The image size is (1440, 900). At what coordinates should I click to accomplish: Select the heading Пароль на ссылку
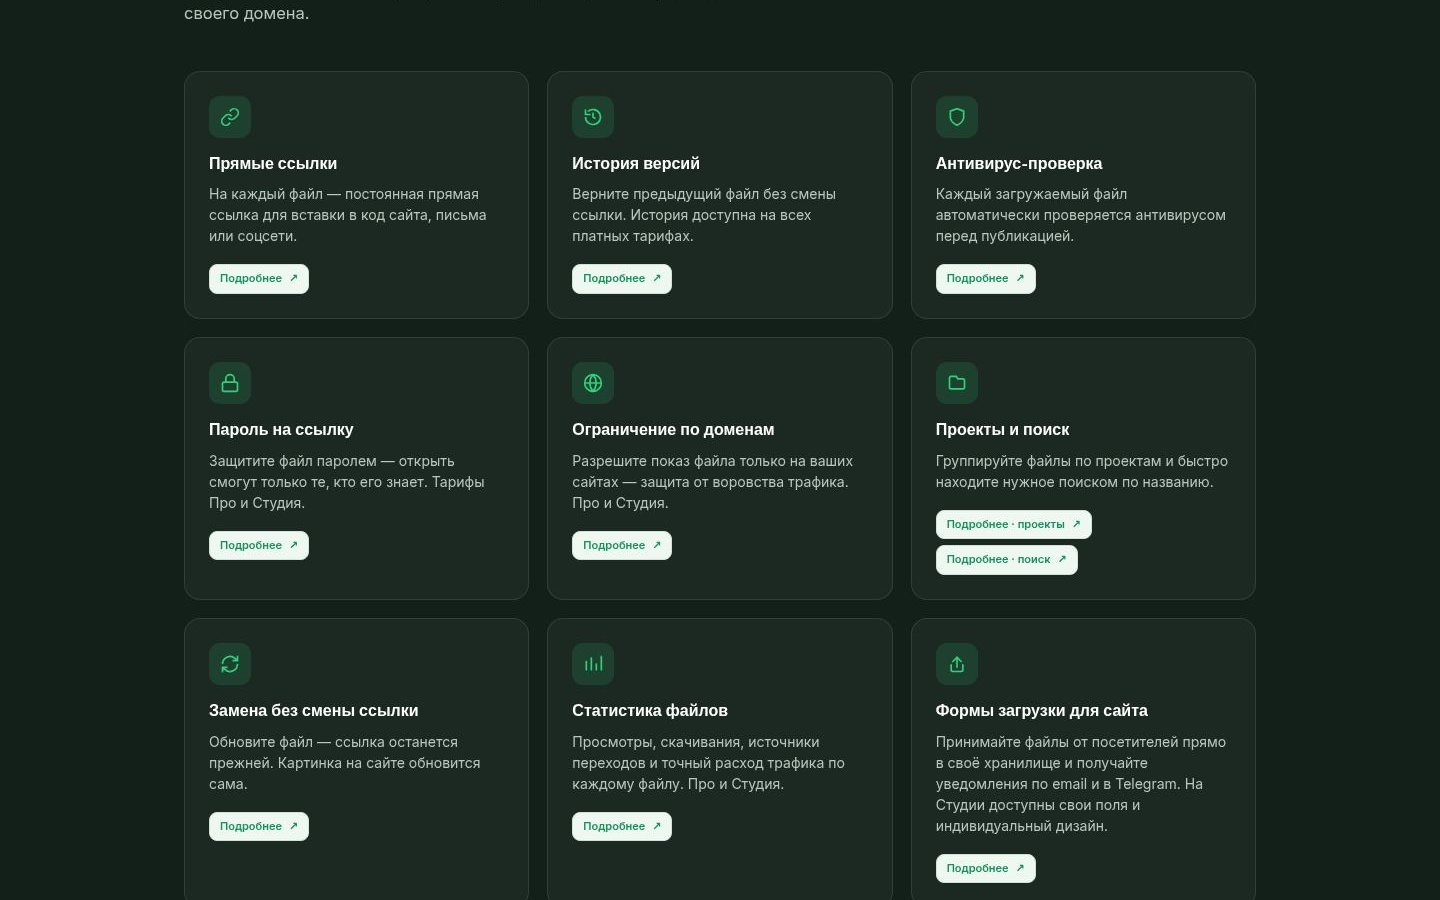(x=281, y=429)
